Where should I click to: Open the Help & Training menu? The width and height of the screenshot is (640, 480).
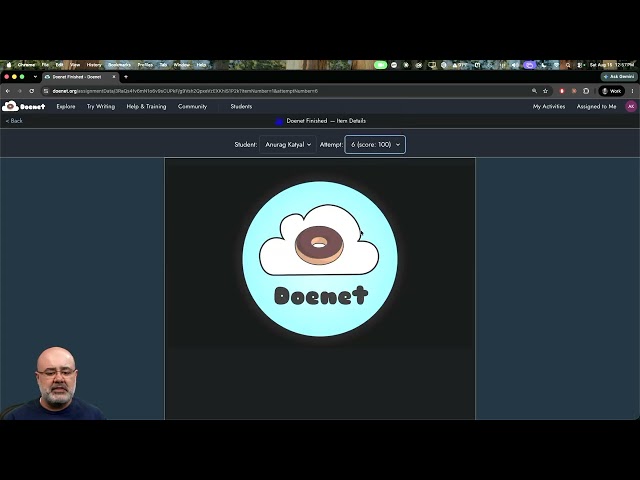[x=146, y=107]
